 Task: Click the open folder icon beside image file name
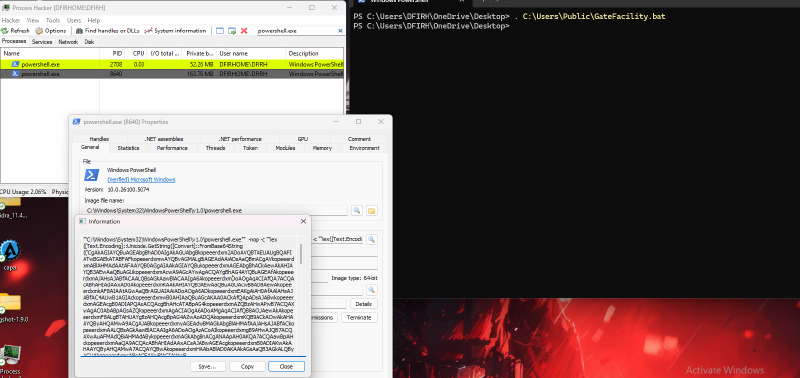(x=371, y=211)
